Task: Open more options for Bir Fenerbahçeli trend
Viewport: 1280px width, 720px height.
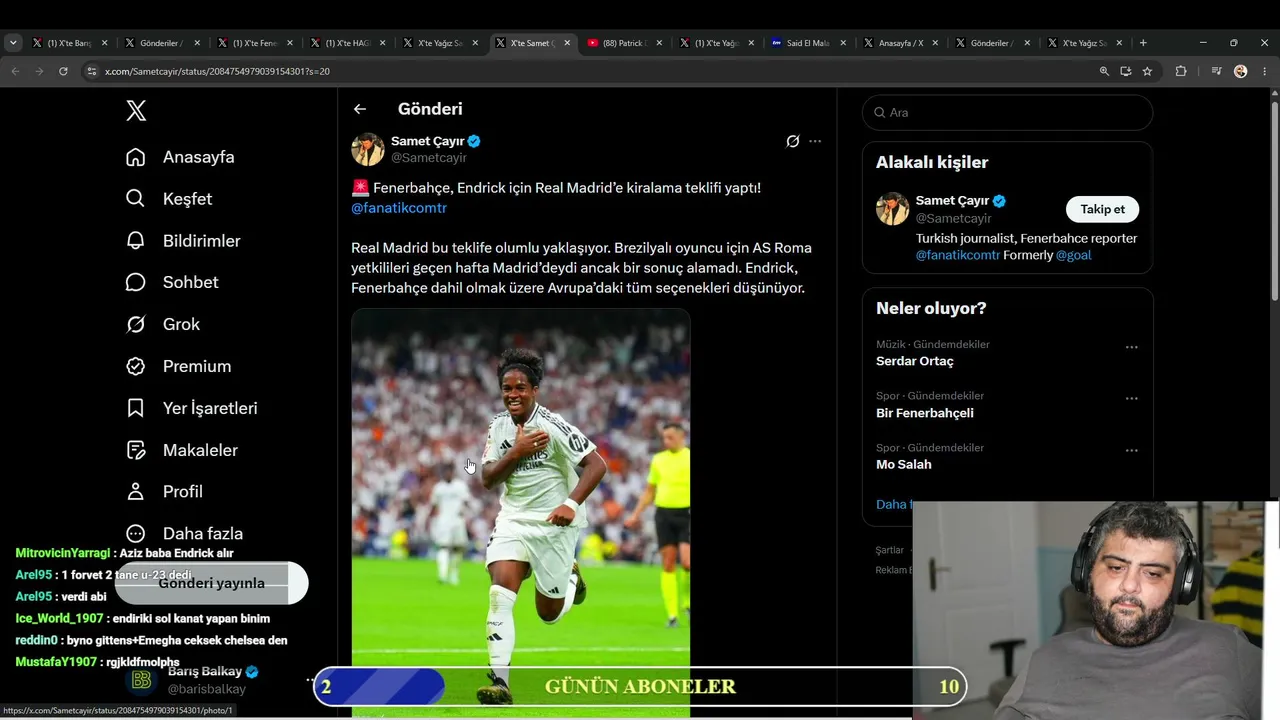Action: pos(1132,398)
